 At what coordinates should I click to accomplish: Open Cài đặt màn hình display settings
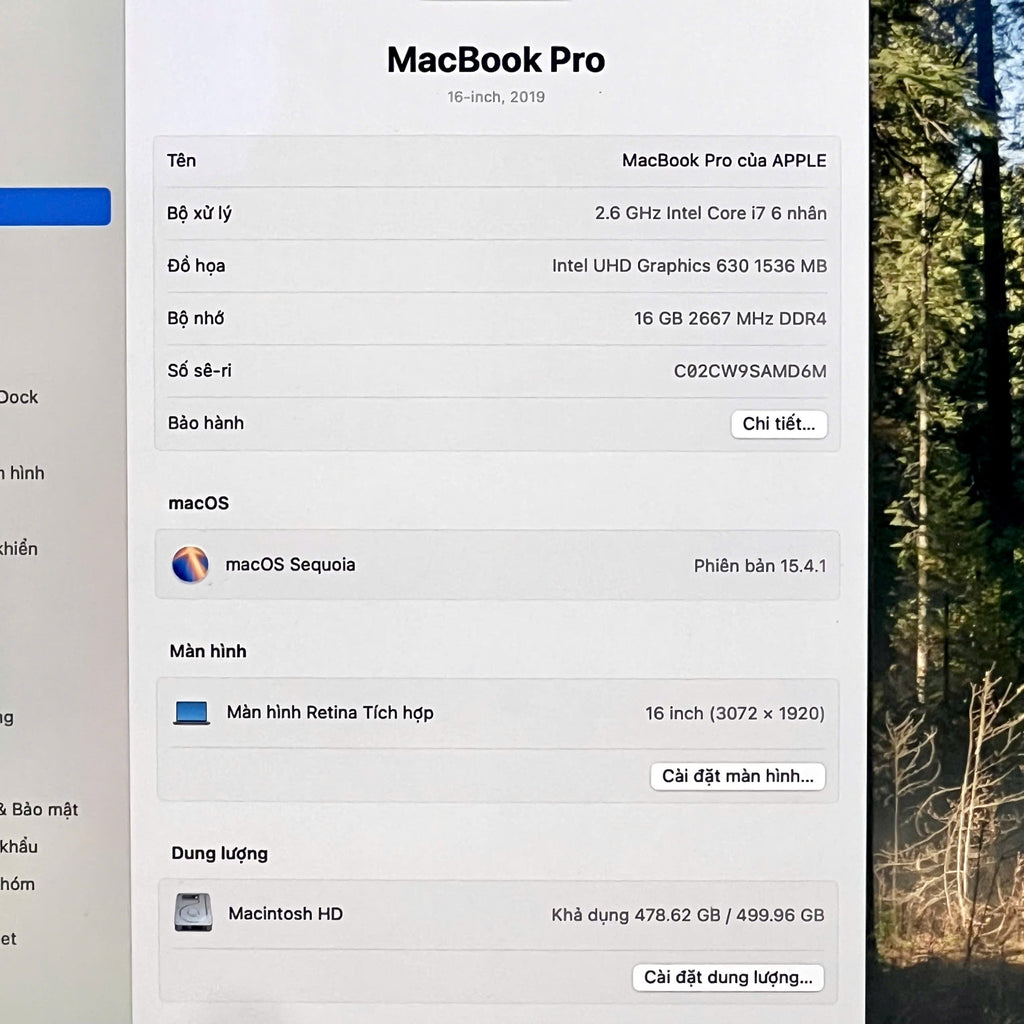[737, 776]
